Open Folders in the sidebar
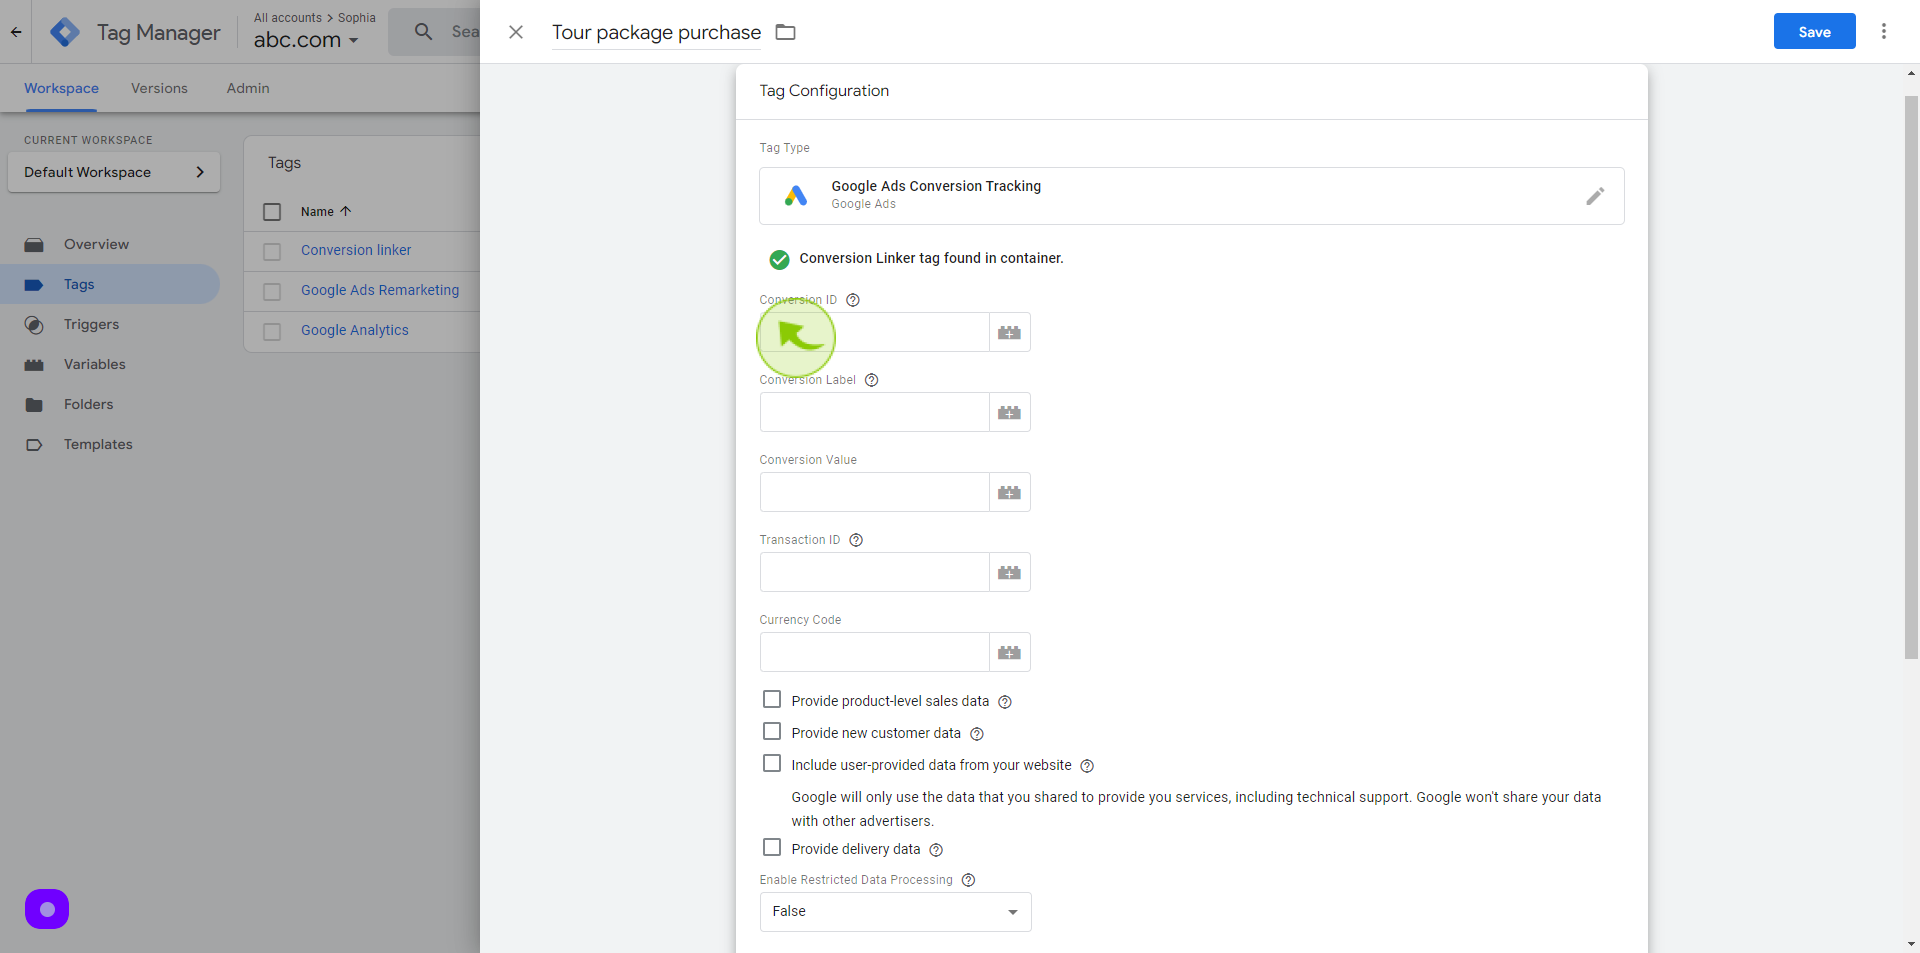 [x=110, y=404]
